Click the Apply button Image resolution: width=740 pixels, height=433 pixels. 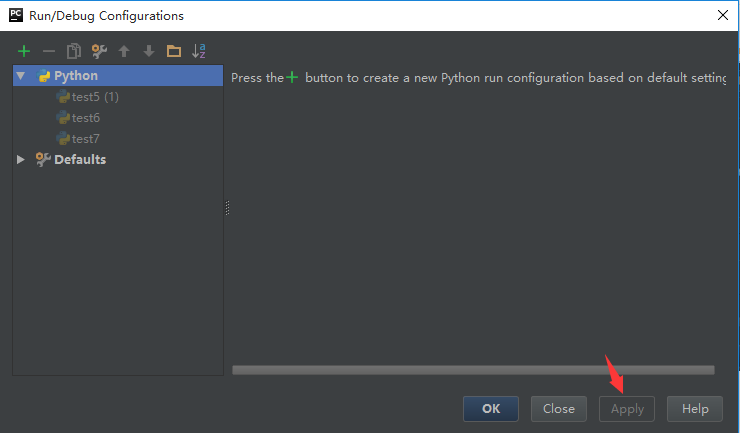pos(627,409)
